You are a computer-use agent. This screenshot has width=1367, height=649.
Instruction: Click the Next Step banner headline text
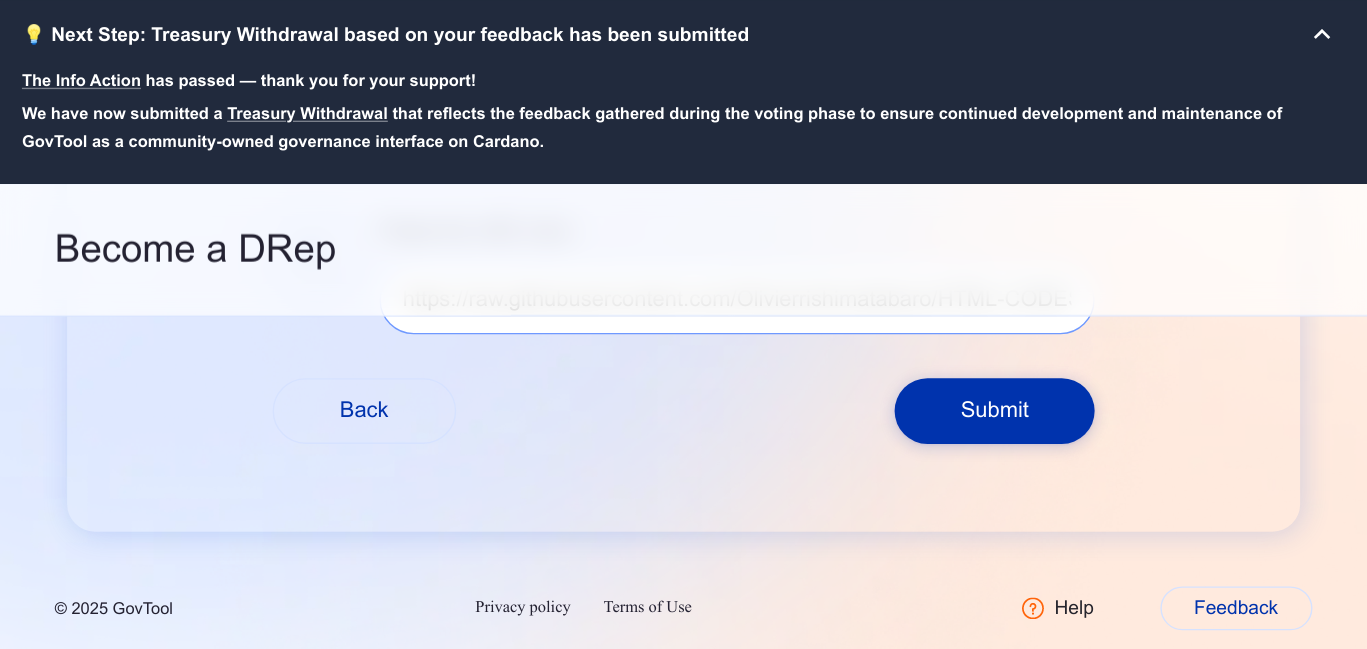(400, 35)
